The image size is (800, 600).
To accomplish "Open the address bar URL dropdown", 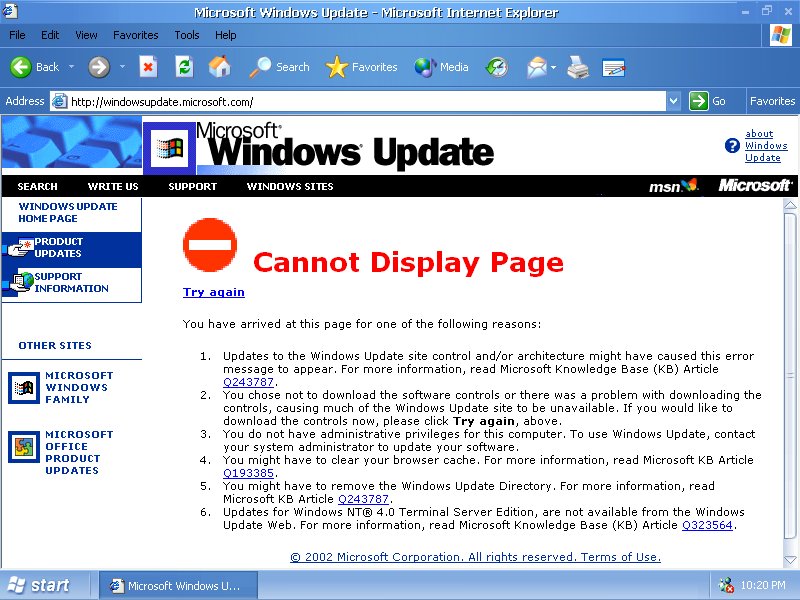I will (674, 101).
